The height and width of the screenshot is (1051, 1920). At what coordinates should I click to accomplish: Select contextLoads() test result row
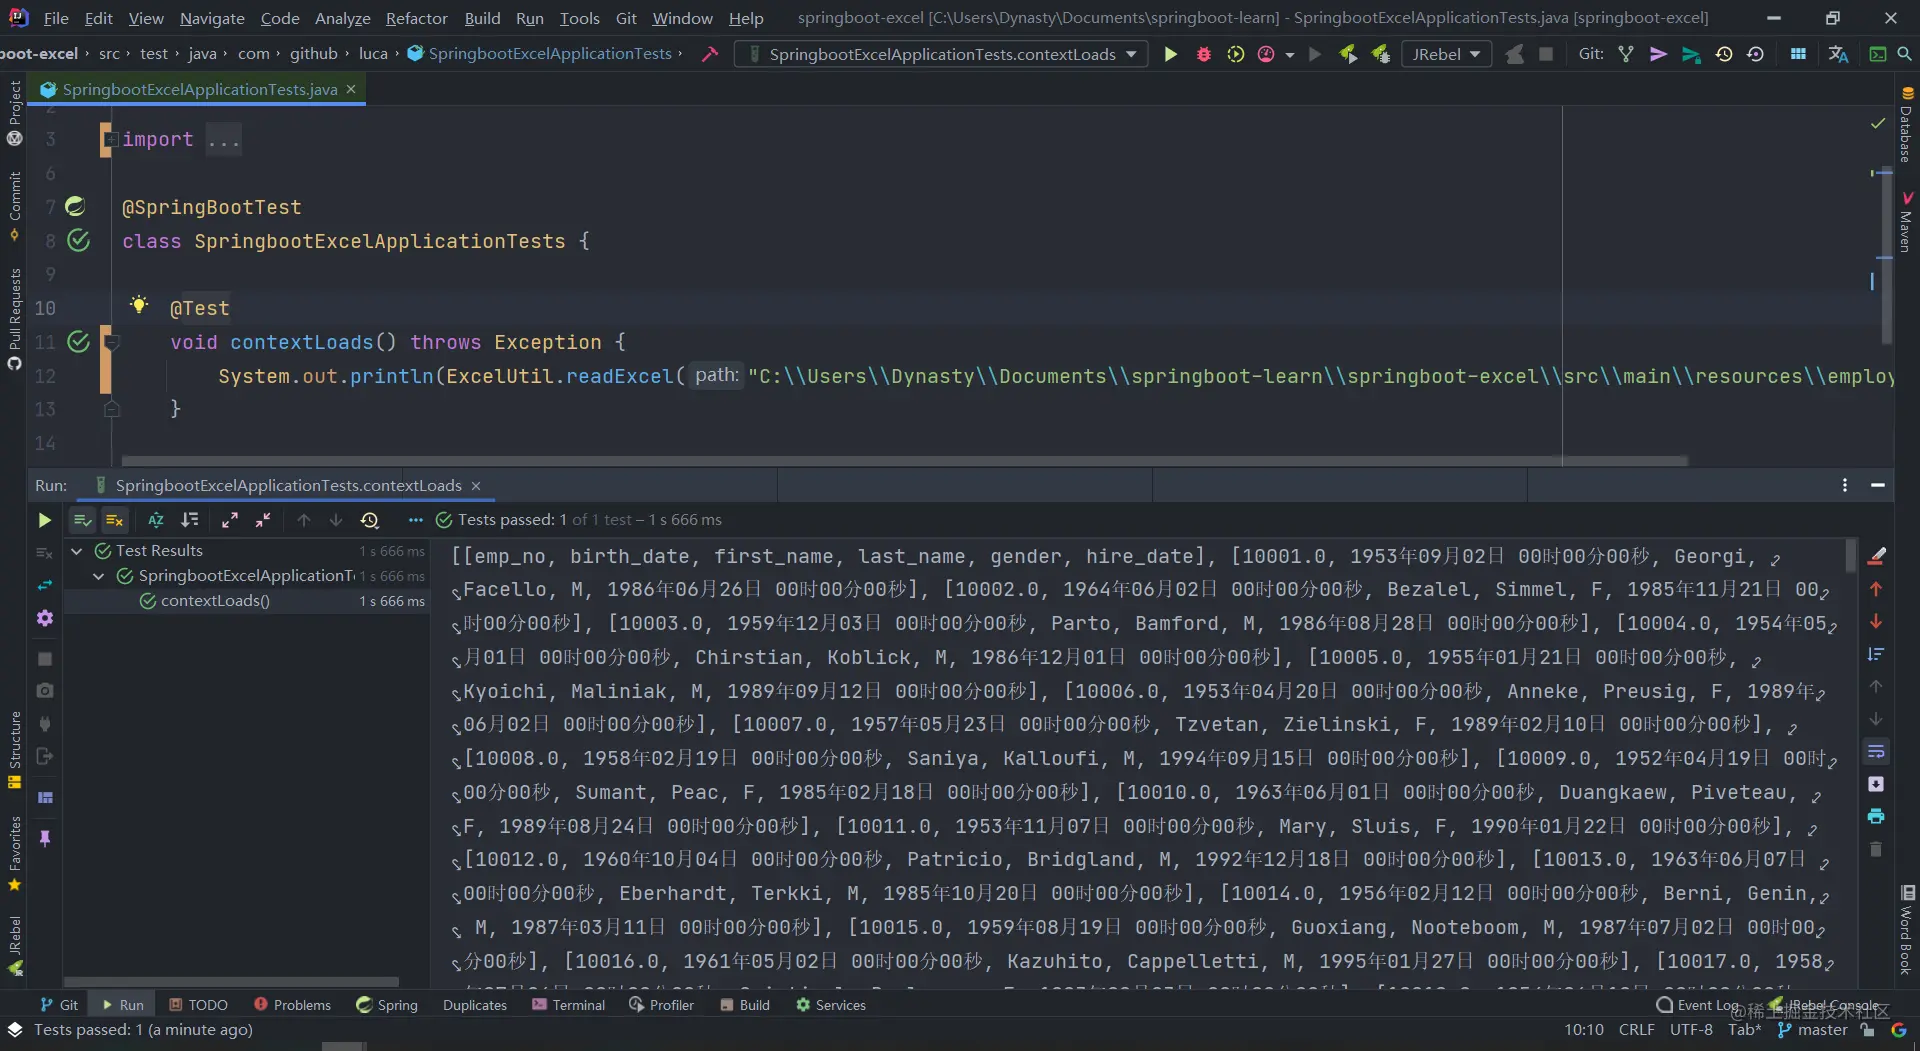[246, 601]
